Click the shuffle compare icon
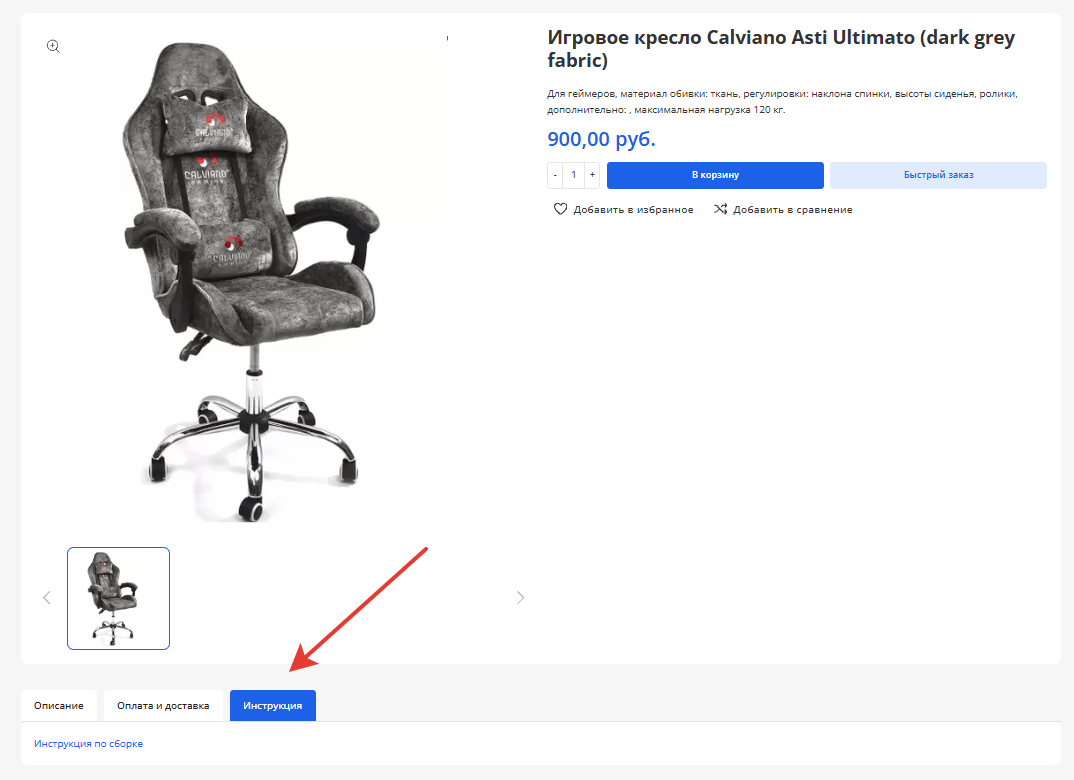Image resolution: width=1074 pixels, height=780 pixels. point(721,209)
